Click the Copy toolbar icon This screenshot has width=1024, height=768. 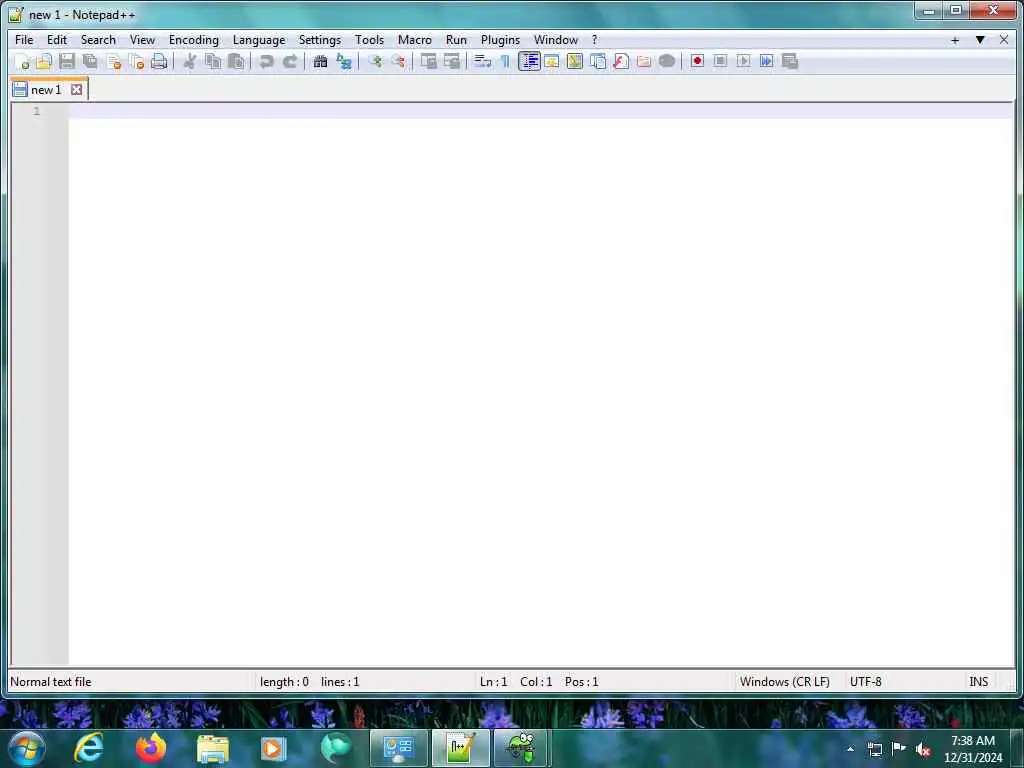coord(213,61)
